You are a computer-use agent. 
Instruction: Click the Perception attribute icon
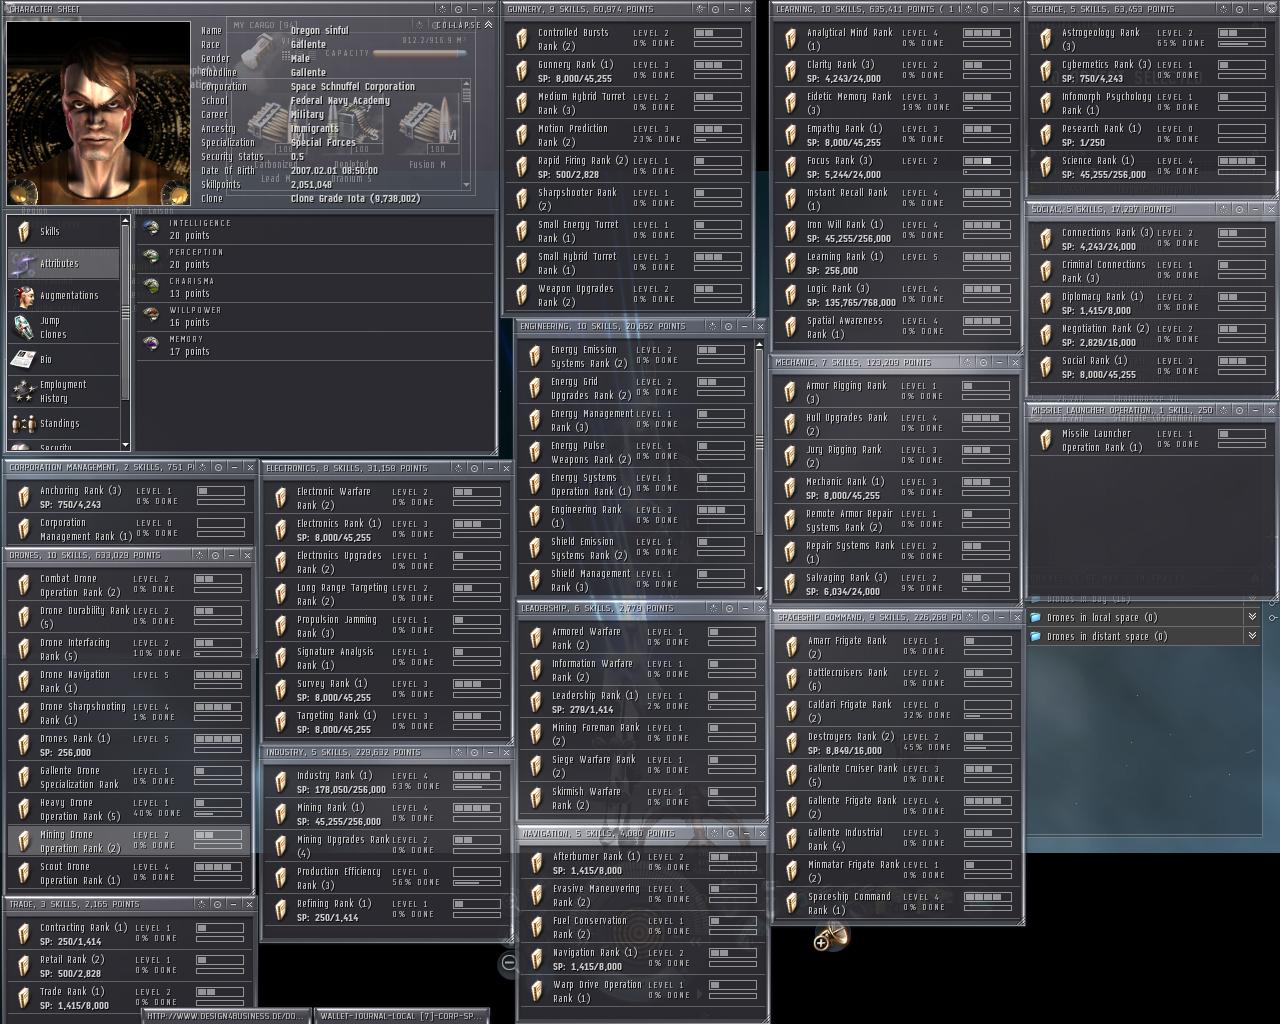click(151, 258)
